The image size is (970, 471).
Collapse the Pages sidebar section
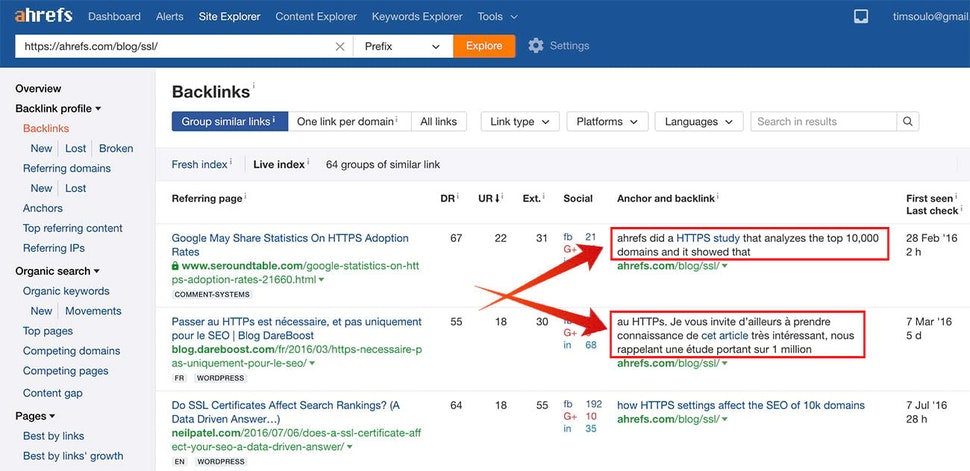35,416
